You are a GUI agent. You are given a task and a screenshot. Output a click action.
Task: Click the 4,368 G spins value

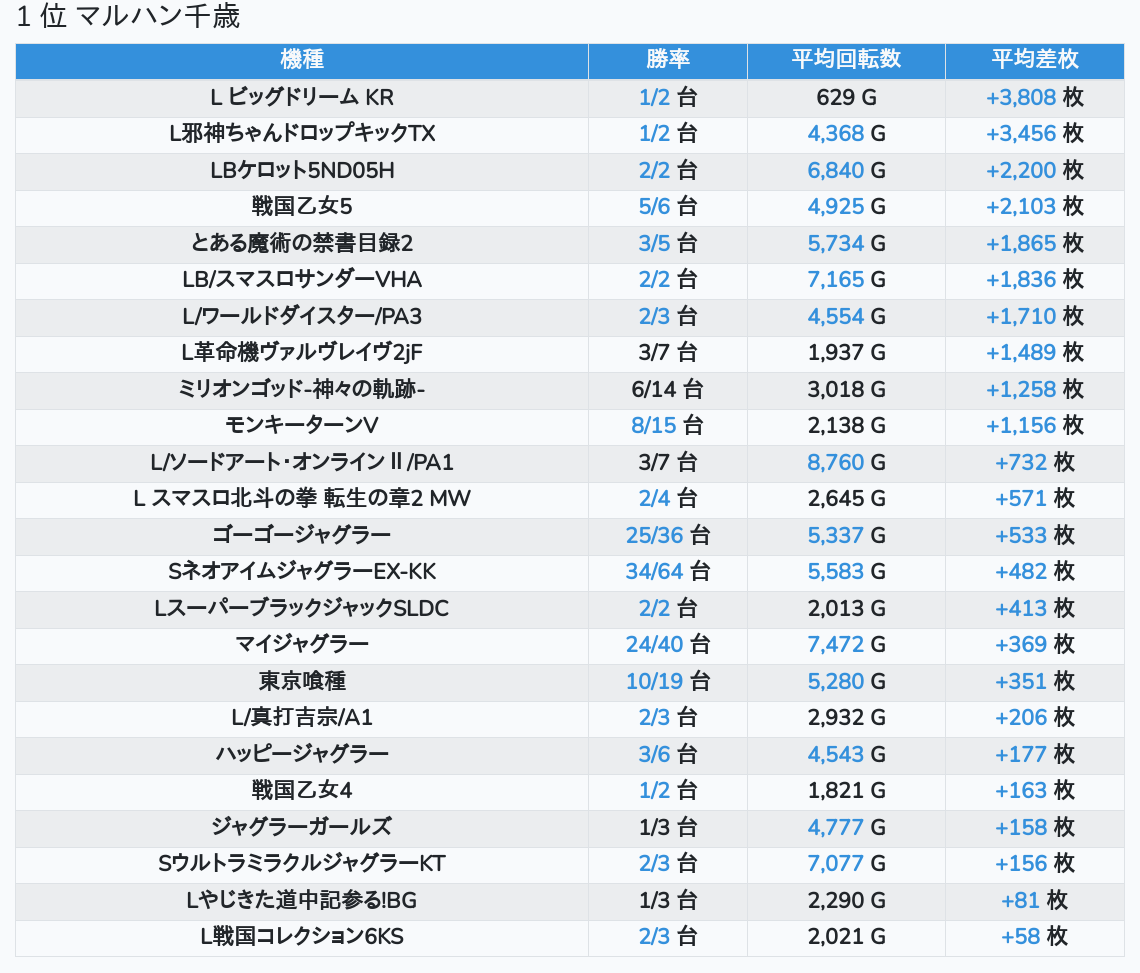(x=846, y=134)
